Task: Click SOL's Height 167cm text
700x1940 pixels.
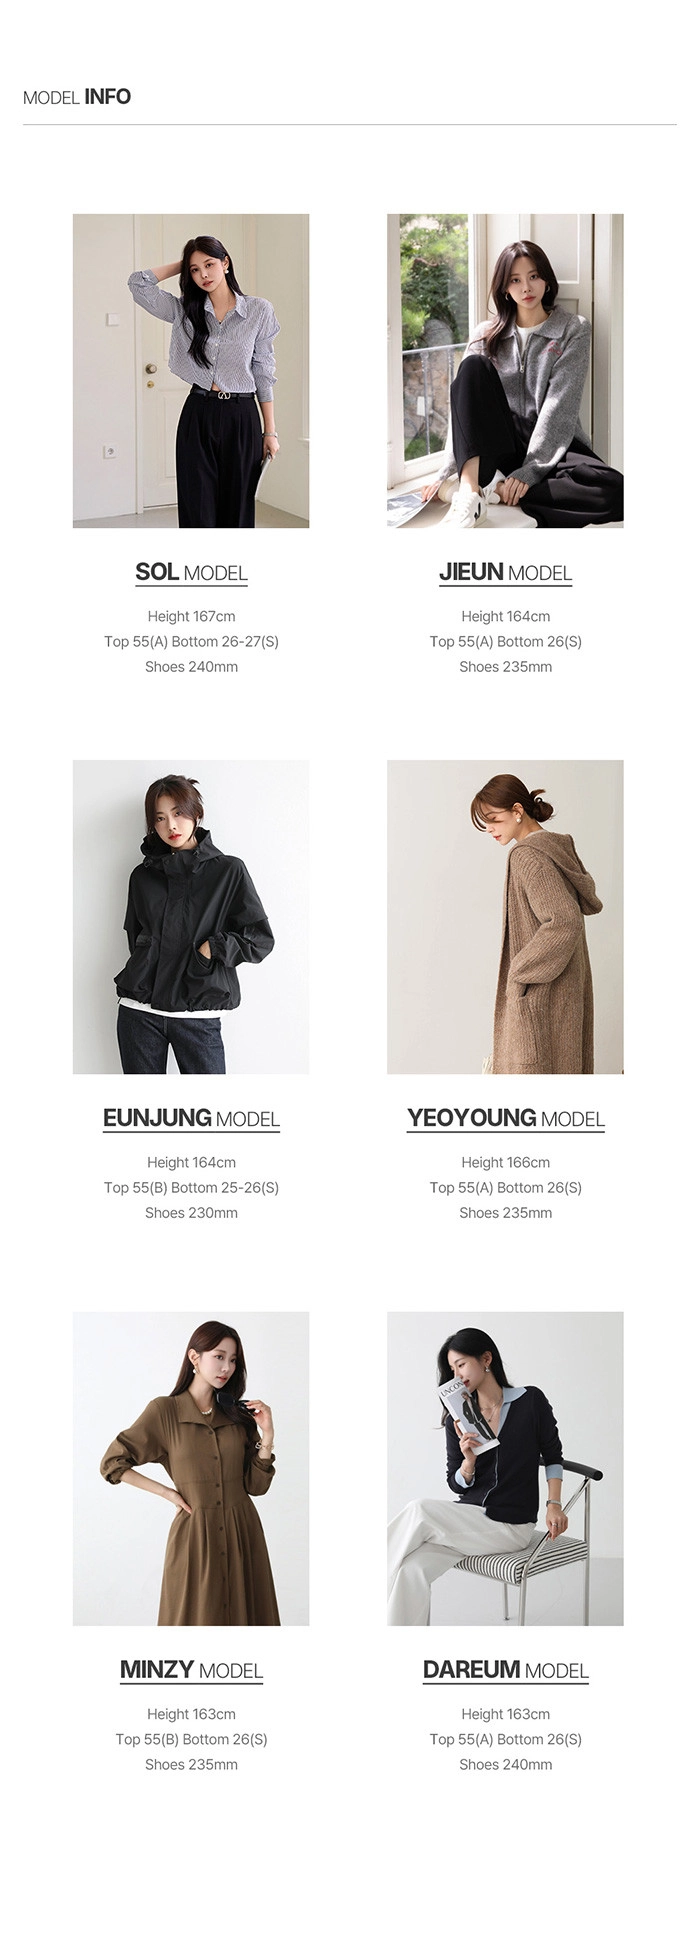Action: (191, 616)
